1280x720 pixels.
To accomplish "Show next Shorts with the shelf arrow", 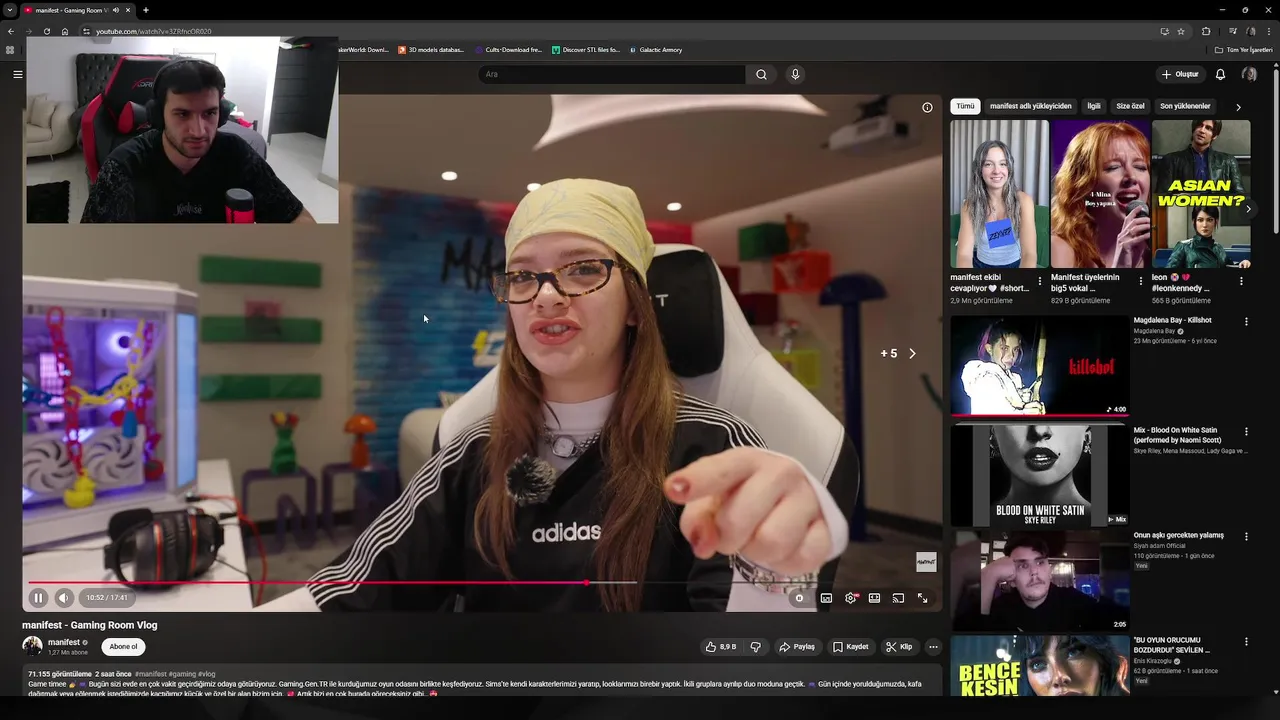I will 1248,209.
